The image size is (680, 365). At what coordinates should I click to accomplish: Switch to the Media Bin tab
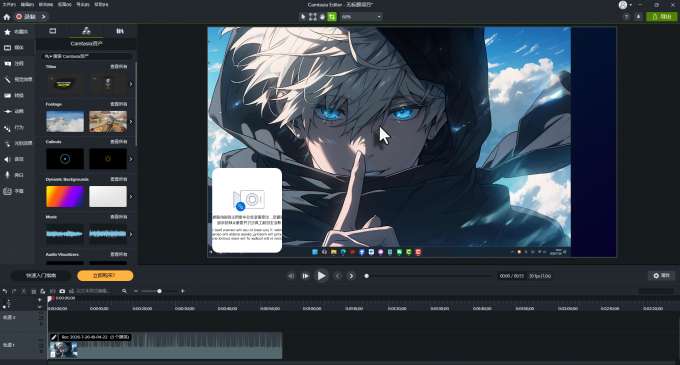52,31
